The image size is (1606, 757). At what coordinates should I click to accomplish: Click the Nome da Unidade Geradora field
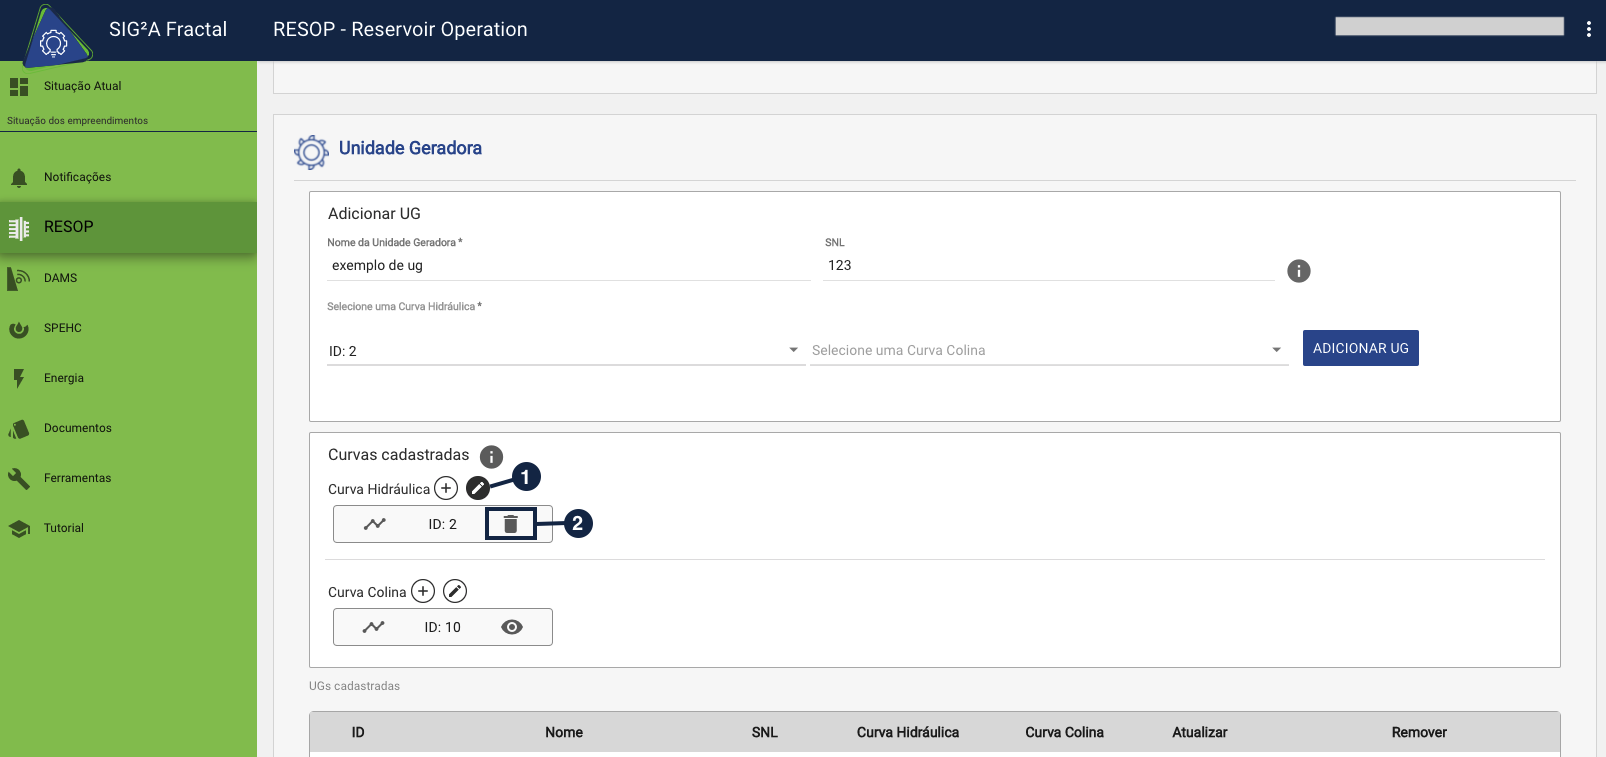pyautogui.click(x=567, y=266)
